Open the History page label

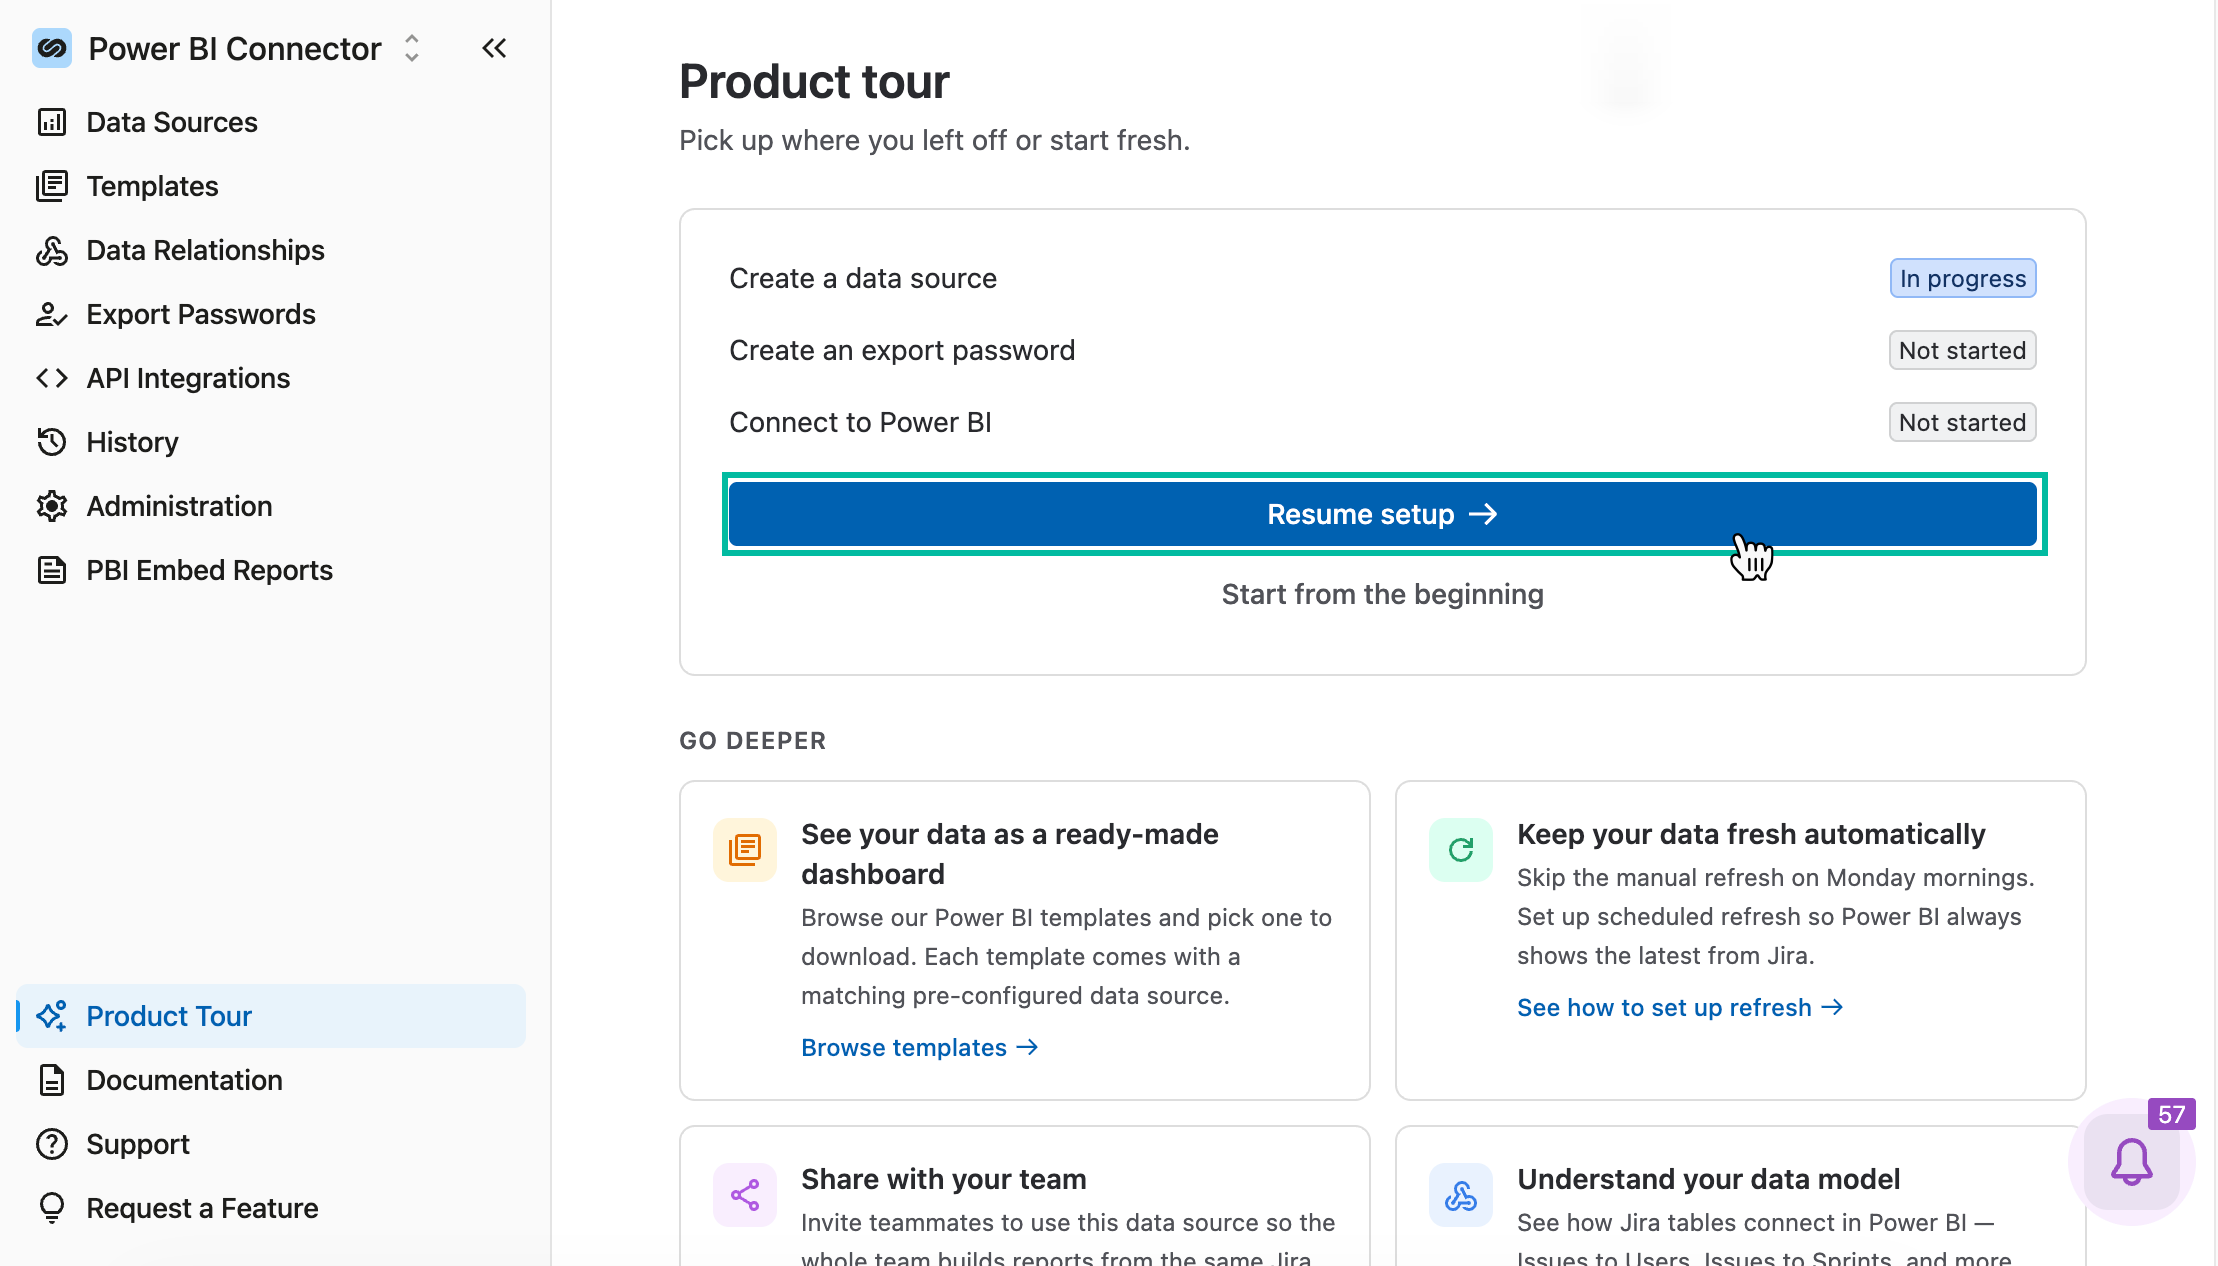point(132,442)
